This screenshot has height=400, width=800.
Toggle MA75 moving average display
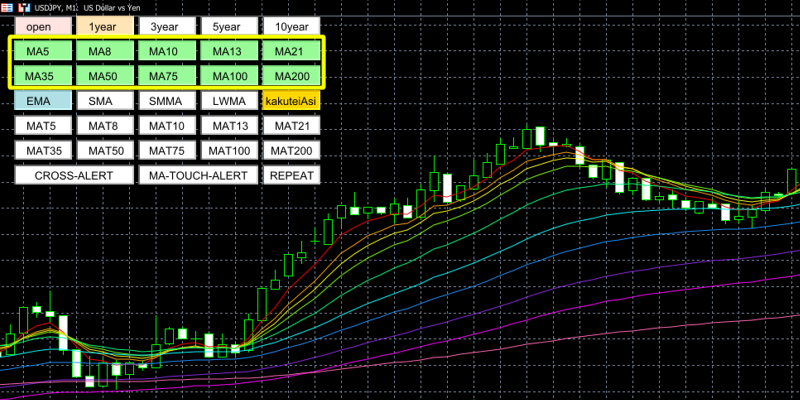[x=167, y=76]
